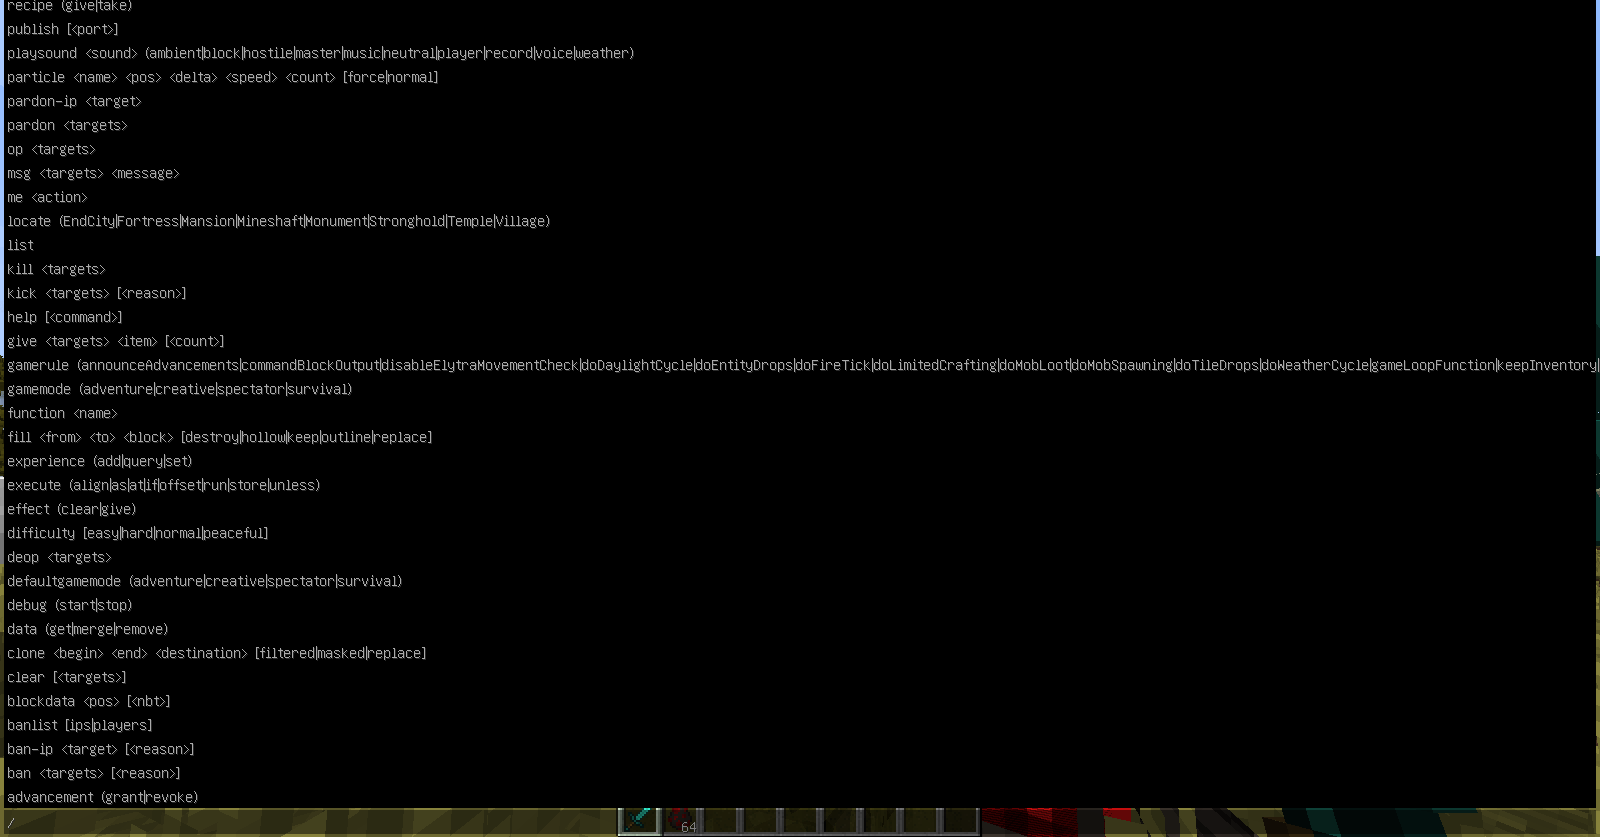This screenshot has width=1600, height=837.
Task: Click the clone command line
Action: [x=217, y=653]
